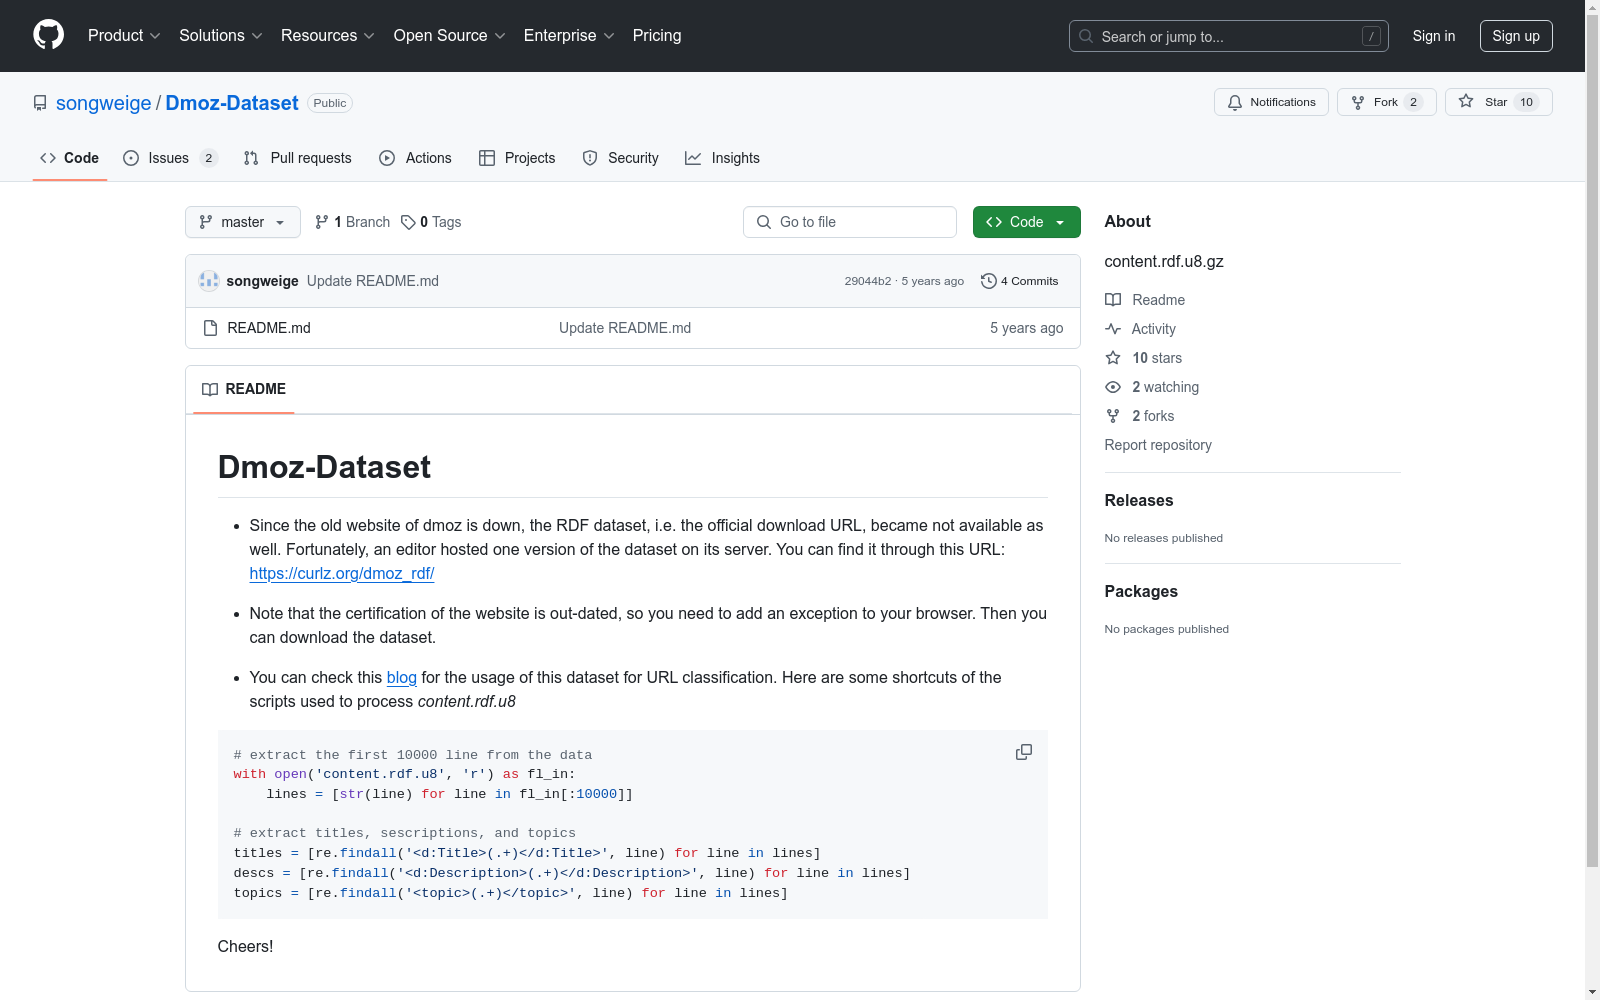Click the README book icon in file header
Viewport: 1600px width, 1000px height.
pyautogui.click(x=210, y=389)
